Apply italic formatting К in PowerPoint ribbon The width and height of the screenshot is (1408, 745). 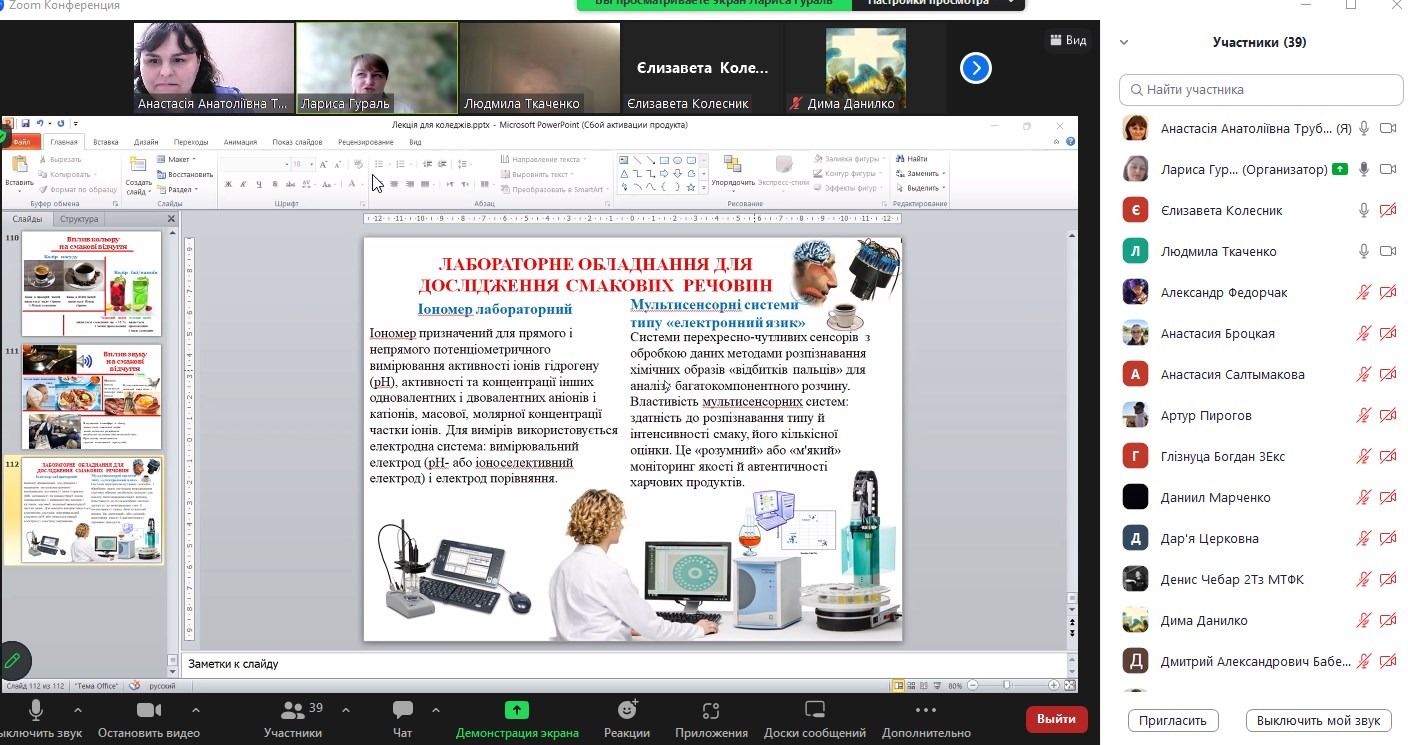coord(243,184)
